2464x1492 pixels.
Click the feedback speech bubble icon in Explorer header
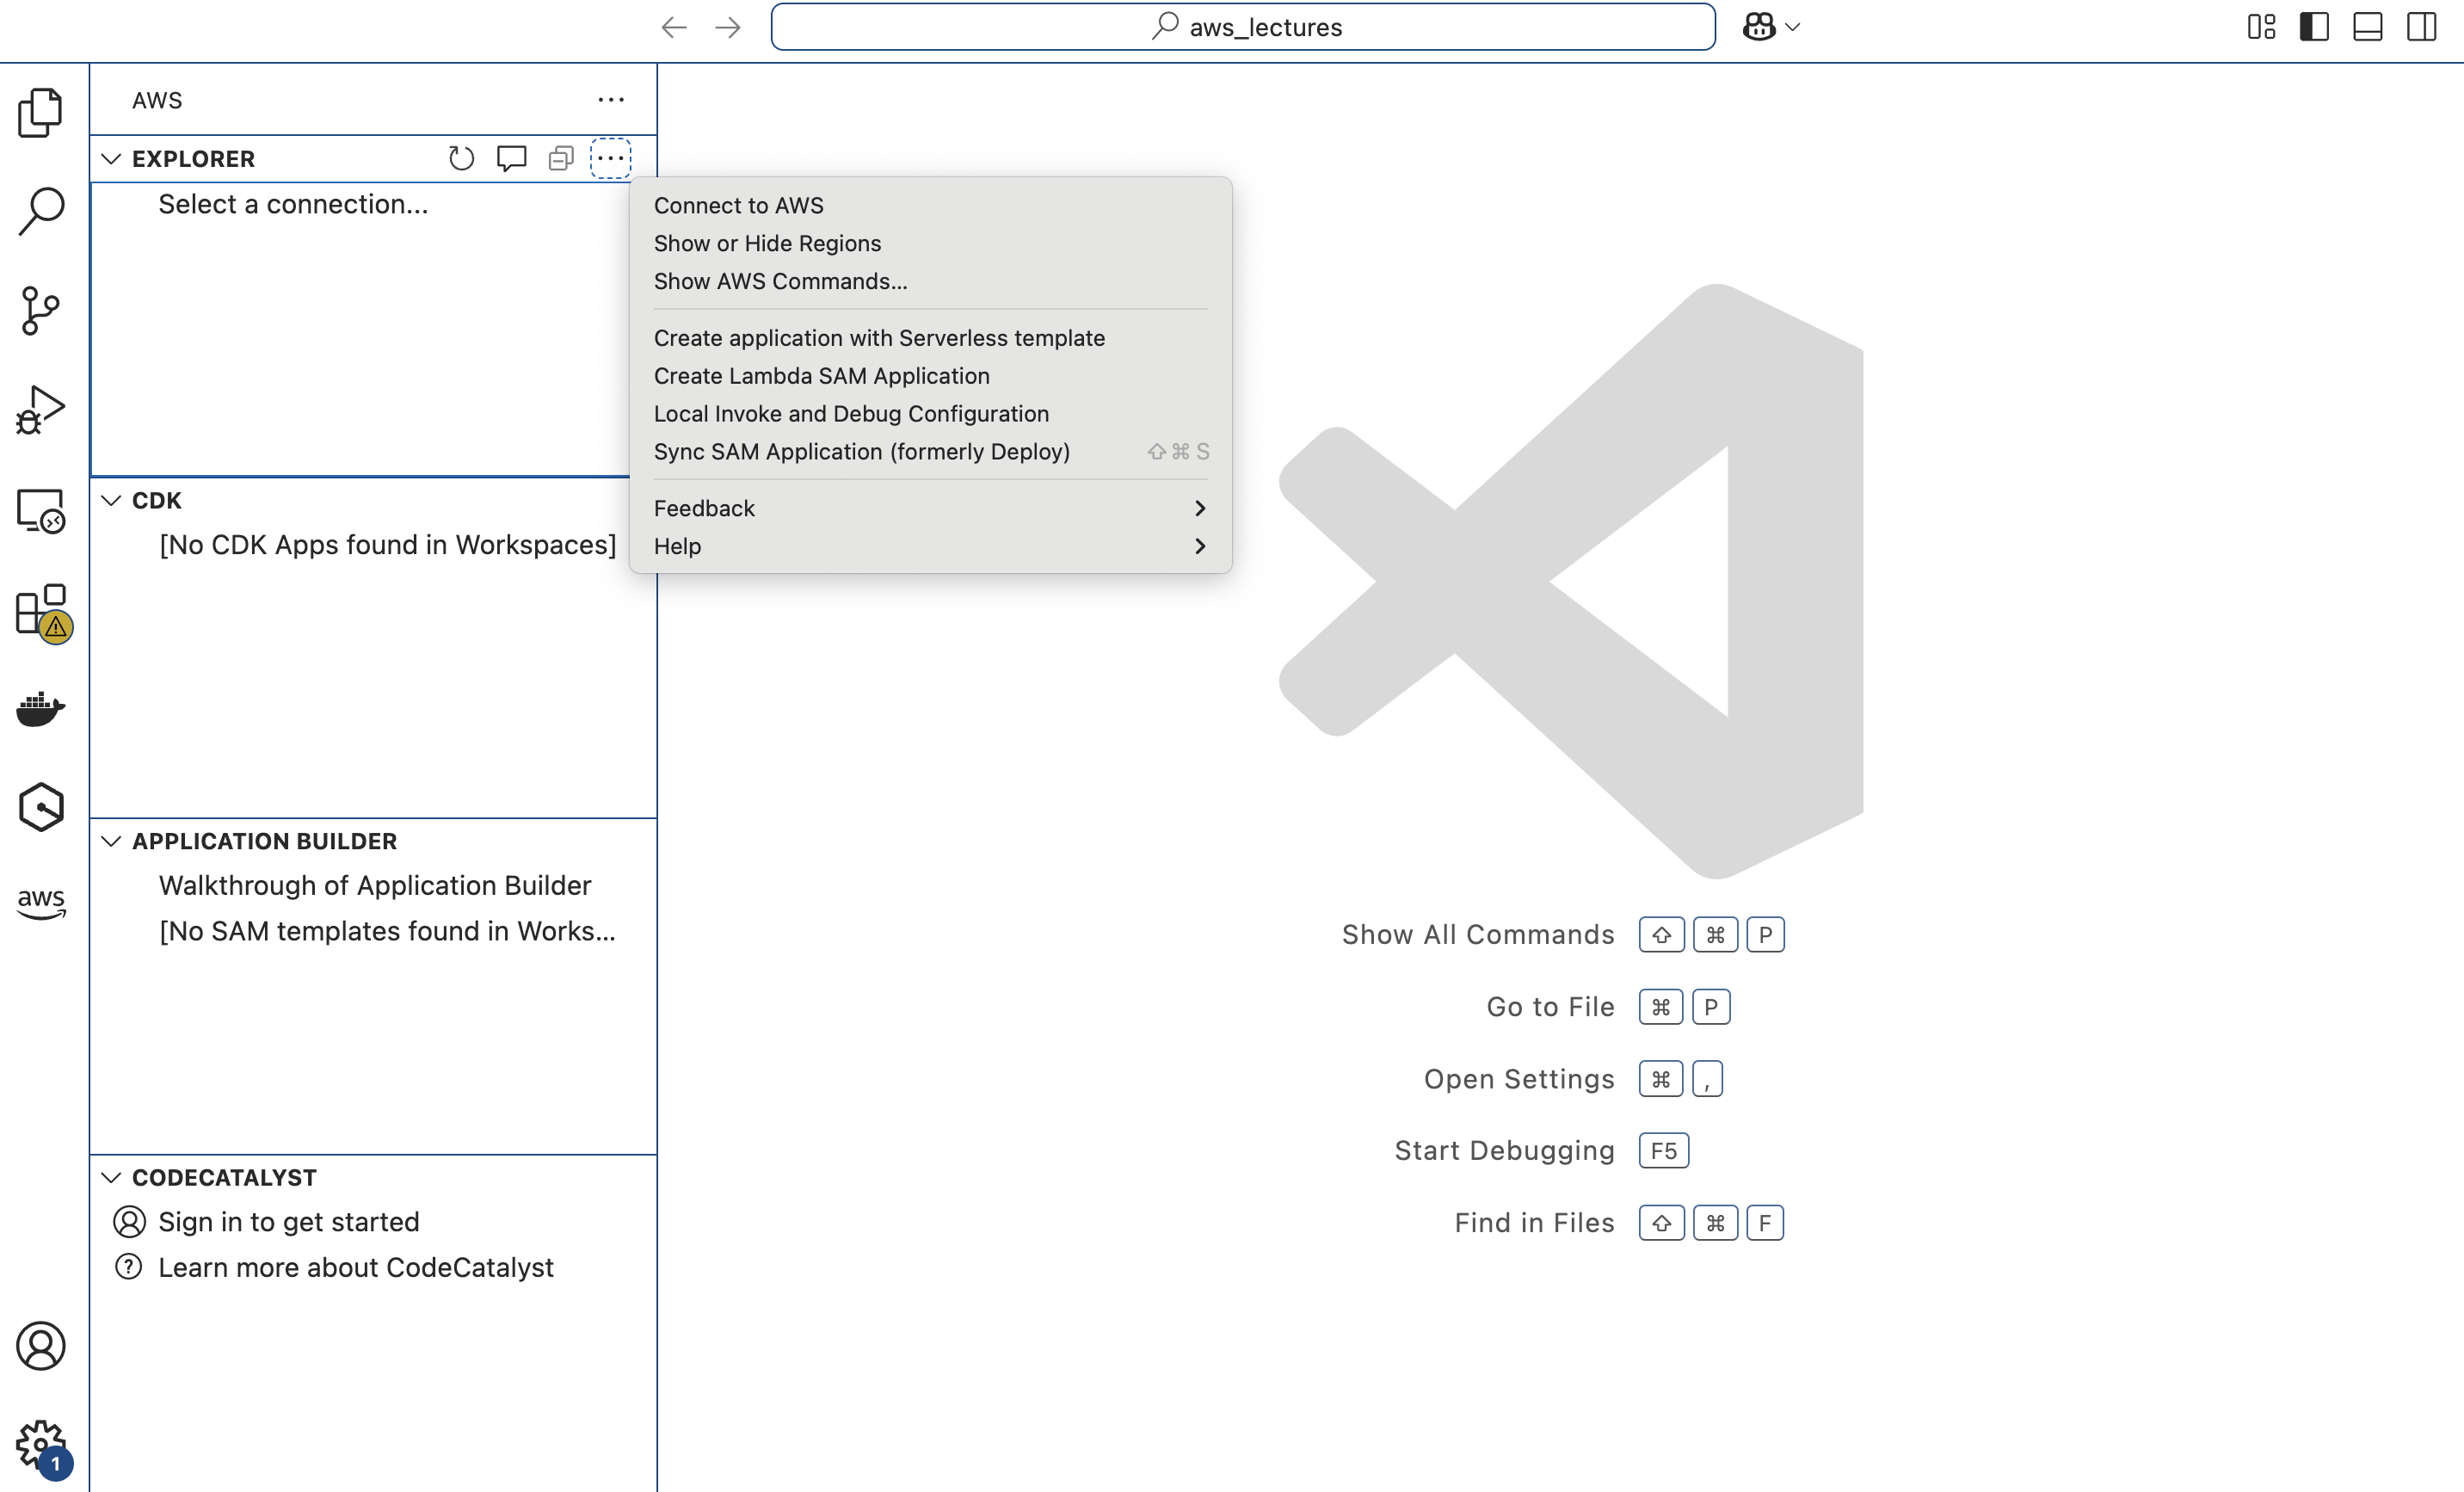pyautogui.click(x=512, y=158)
